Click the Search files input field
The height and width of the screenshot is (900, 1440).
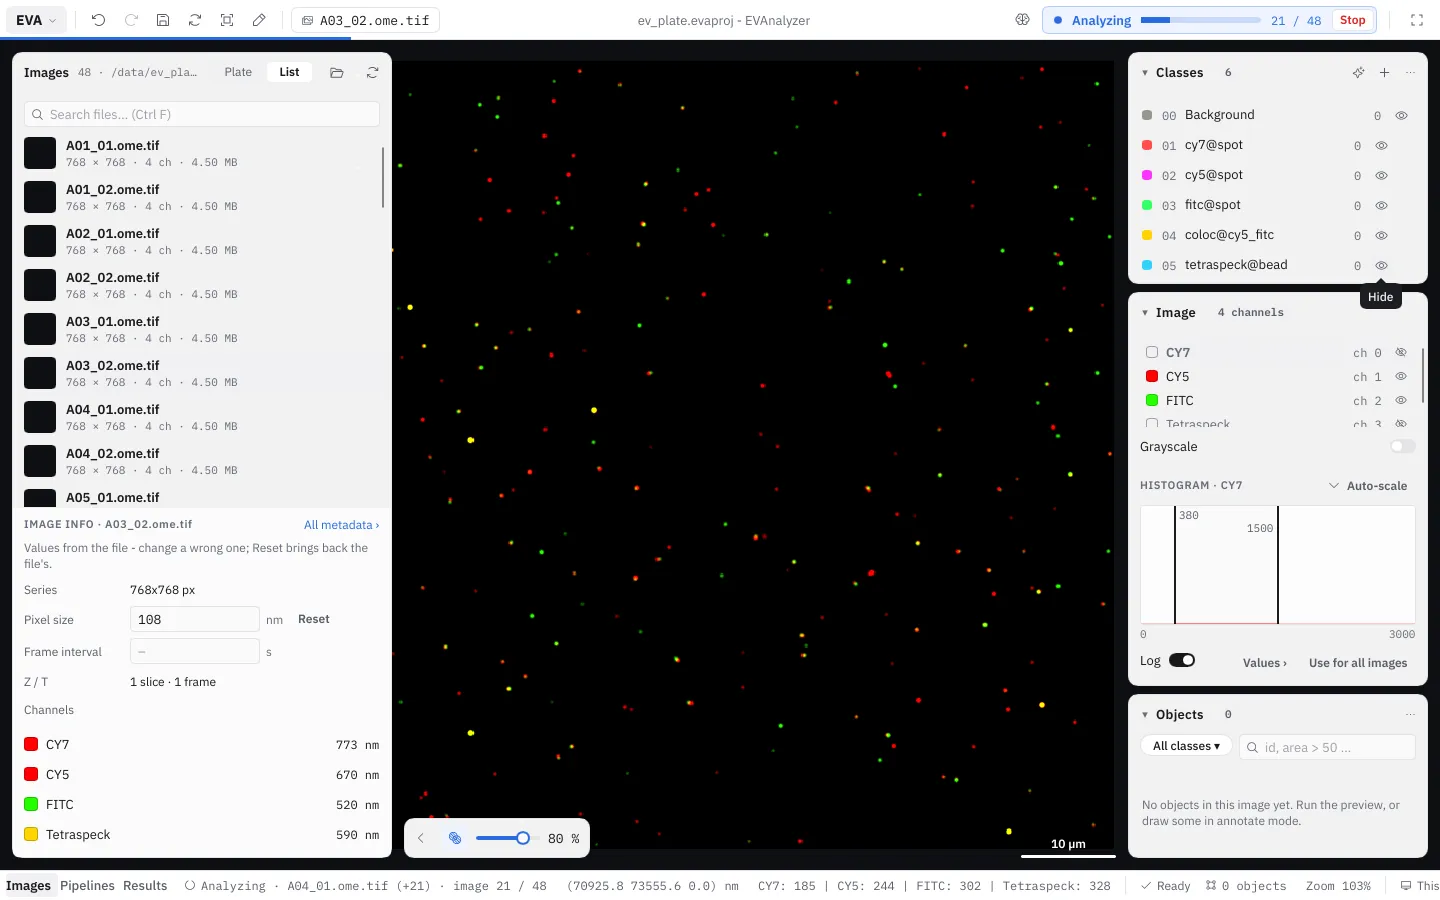[202, 114]
